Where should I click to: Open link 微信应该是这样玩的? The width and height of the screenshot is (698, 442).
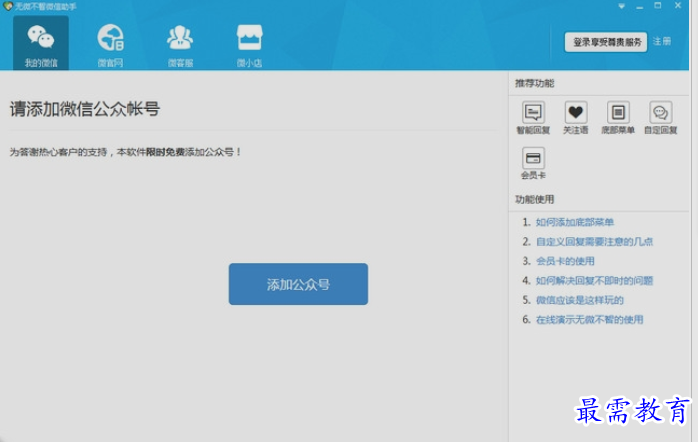pos(580,300)
